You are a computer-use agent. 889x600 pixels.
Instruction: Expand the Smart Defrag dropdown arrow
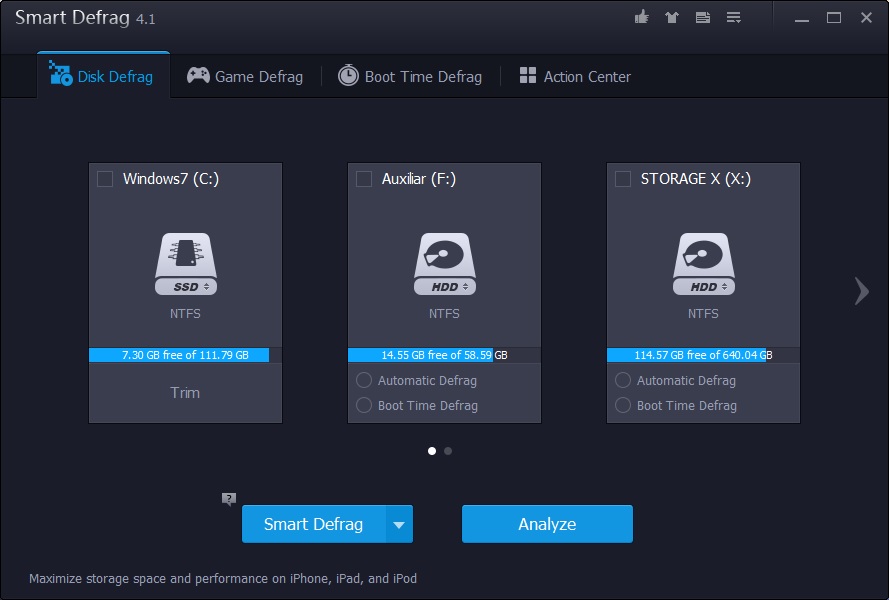pyautogui.click(x=400, y=524)
